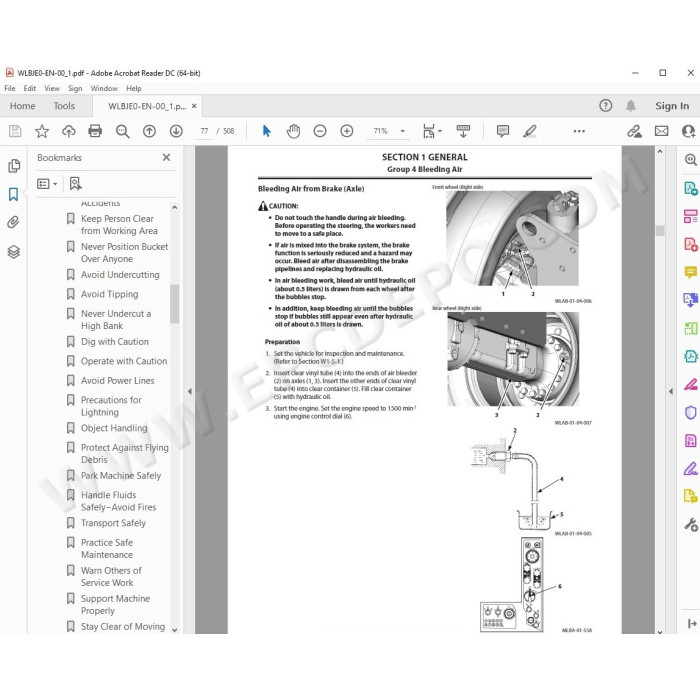This screenshot has height=700, width=700.
Task: Zoom out with the minus icon
Action: [320, 131]
